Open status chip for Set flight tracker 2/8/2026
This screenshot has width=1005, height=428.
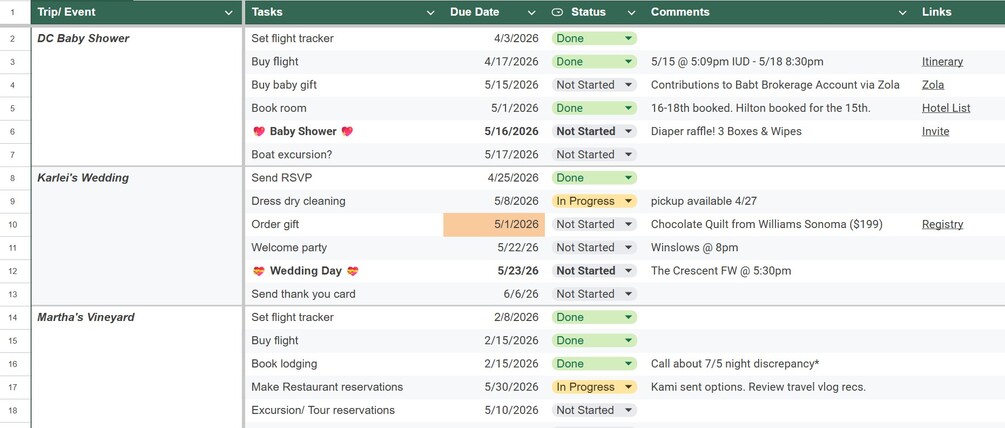pyautogui.click(x=594, y=317)
